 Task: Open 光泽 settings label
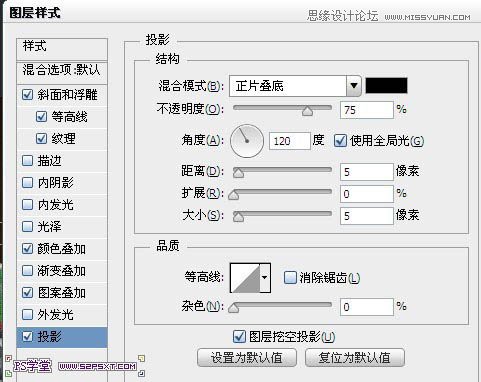[x=49, y=227]
